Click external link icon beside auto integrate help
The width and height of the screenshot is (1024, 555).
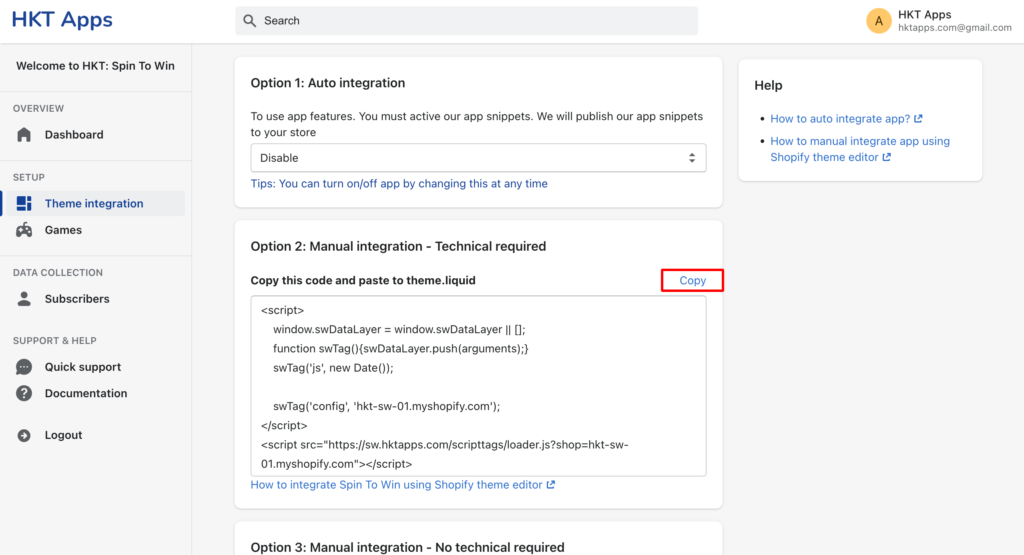(918, 119)
